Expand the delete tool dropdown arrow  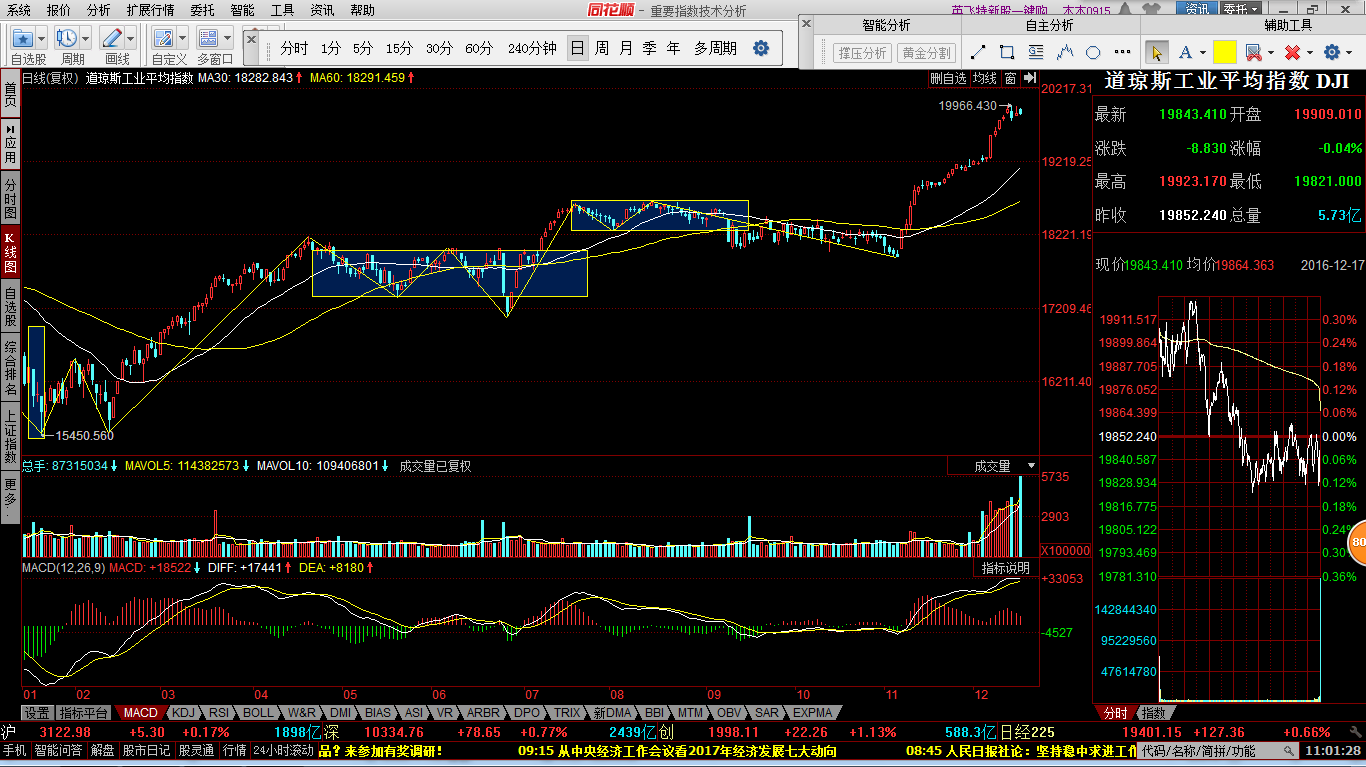pos(1309,52)
